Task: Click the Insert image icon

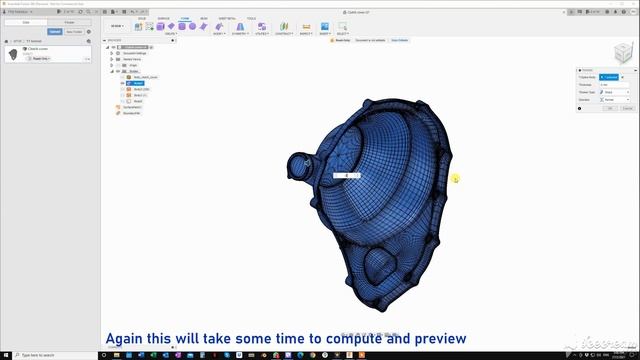Action: point(325,27)
